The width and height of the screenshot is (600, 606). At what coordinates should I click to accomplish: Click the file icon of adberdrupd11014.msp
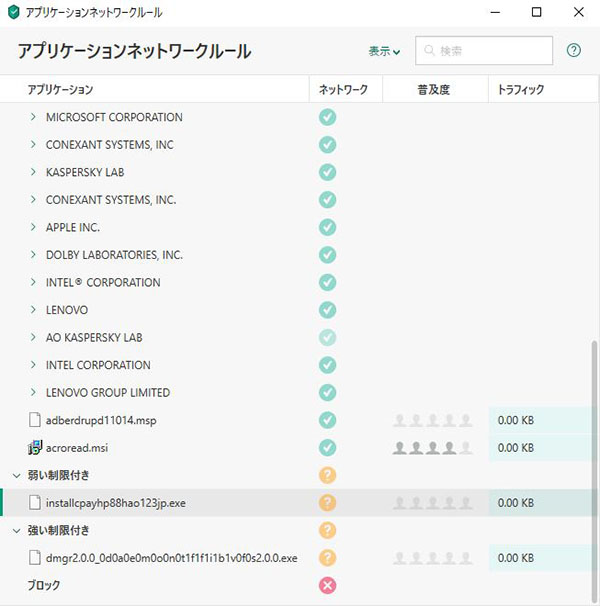click(35, 420)
